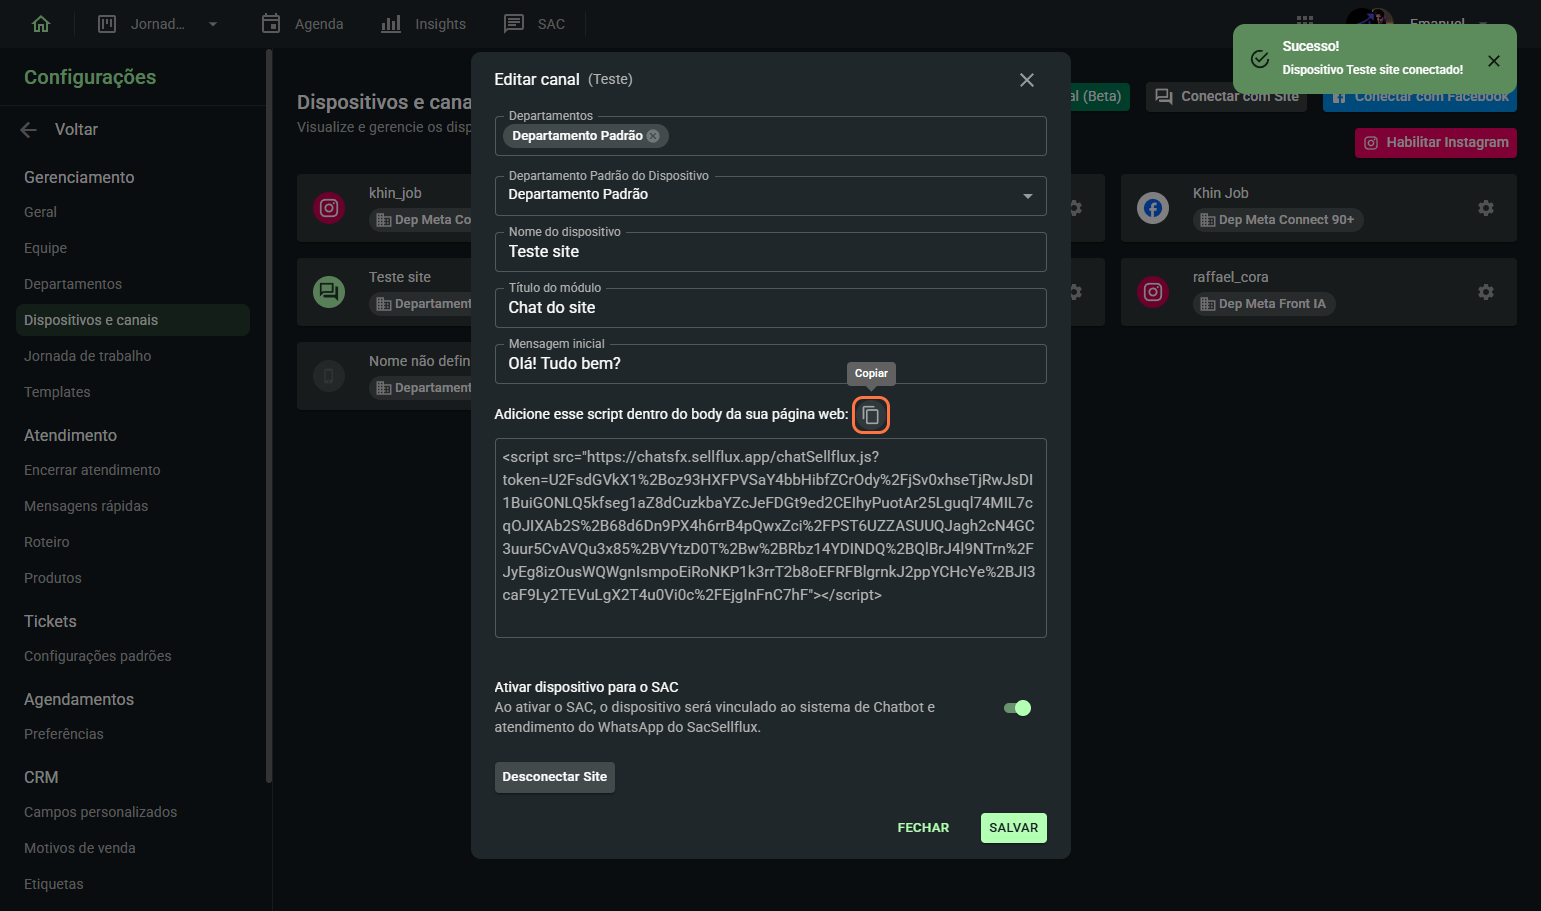Open Templates in sidebar
1541x911 pixels.
point(57,392)
